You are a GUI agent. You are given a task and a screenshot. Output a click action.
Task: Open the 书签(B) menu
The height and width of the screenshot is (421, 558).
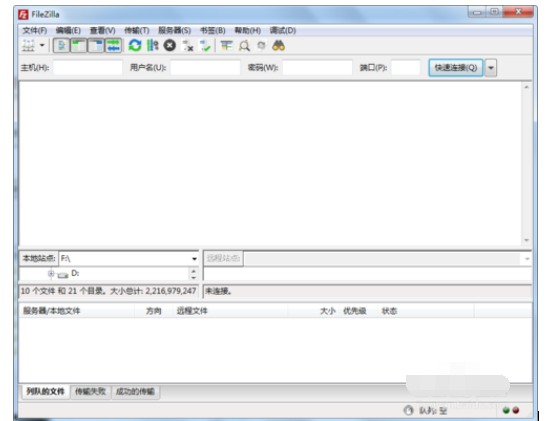[x=213, y=31]
